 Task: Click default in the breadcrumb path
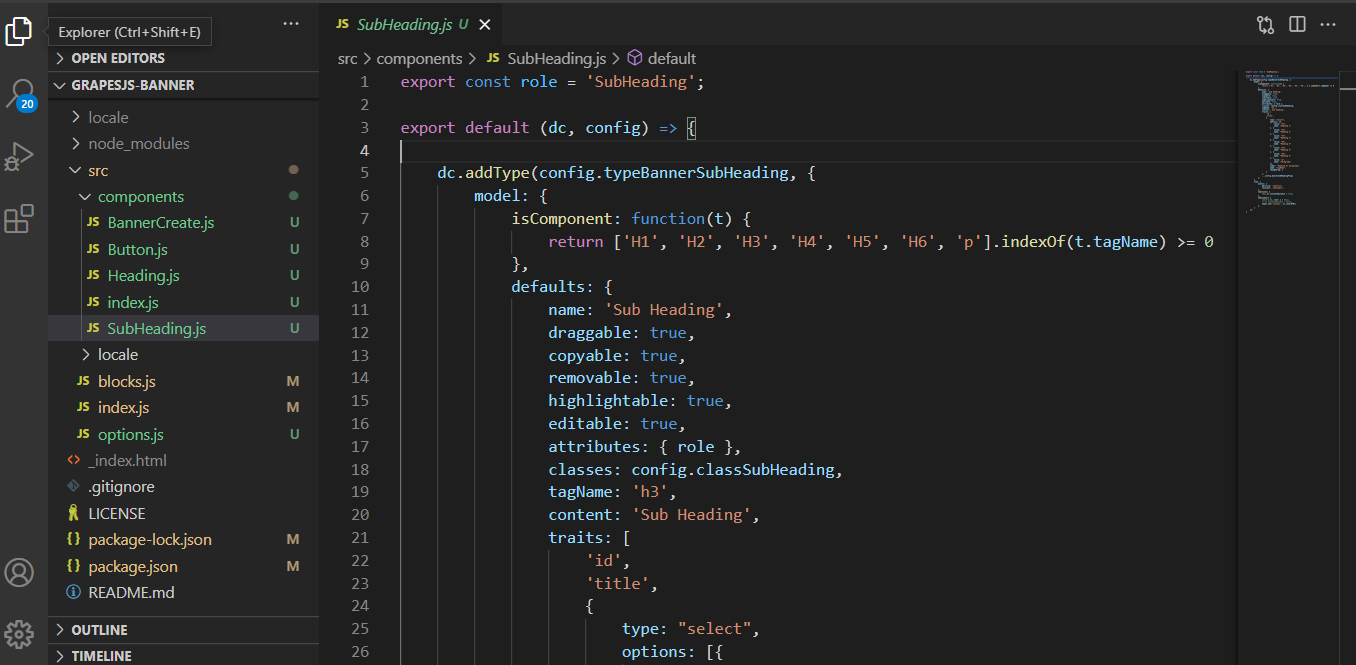click(672, 59)
